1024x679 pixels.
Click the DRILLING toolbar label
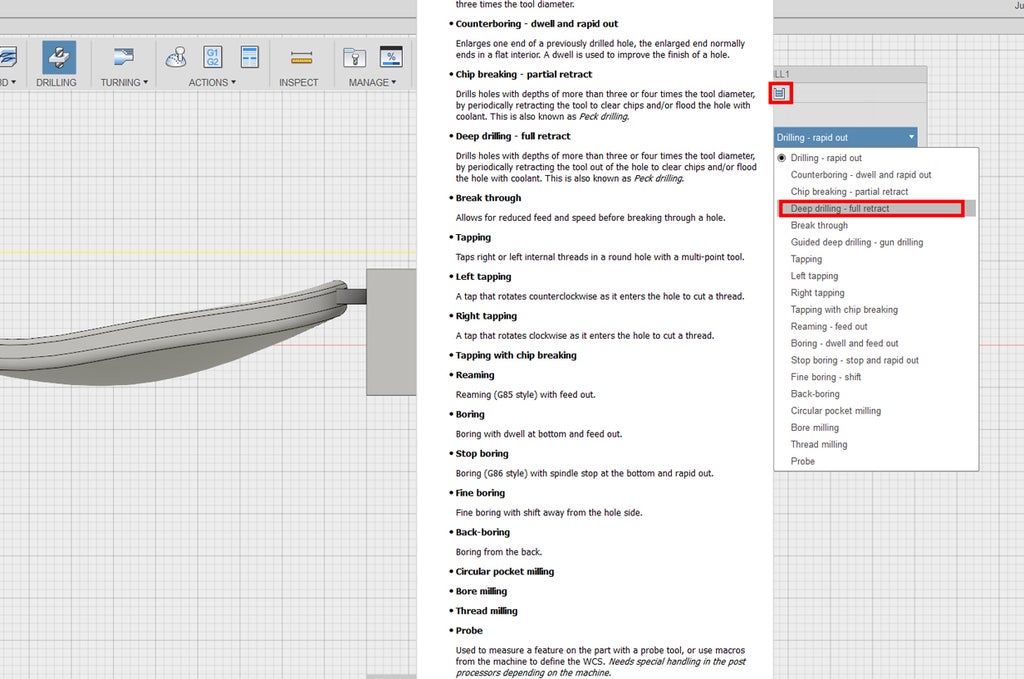click(56, 82)
